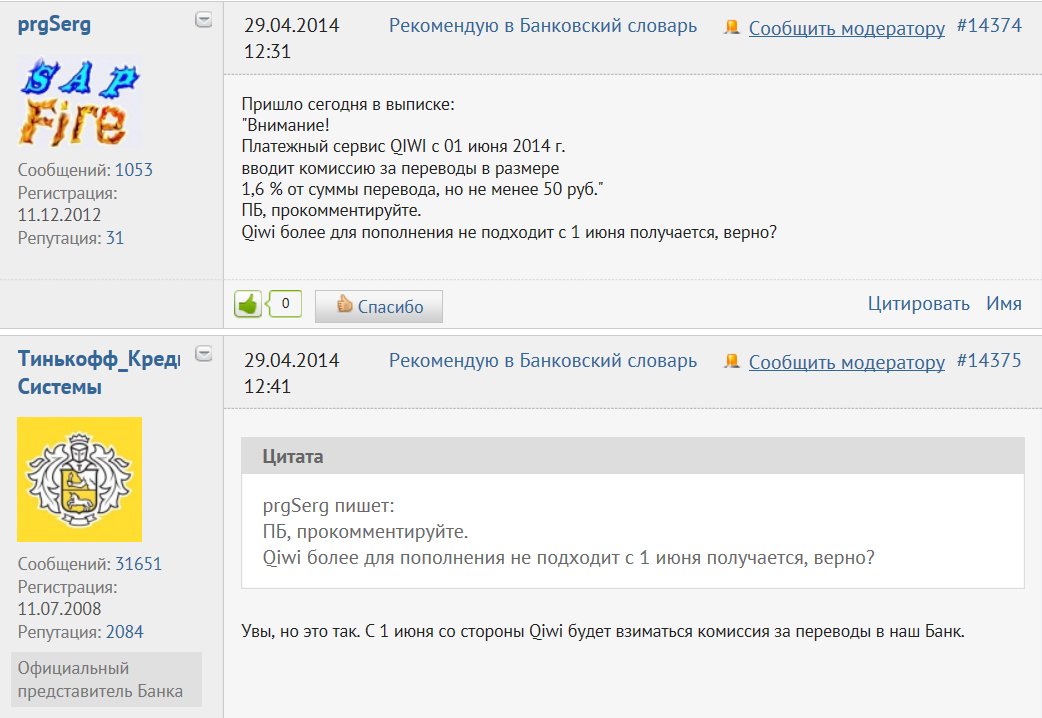Expand the prgSerg user dropdown arrow
Viewport: 1042px width, 718px height.
203,20
